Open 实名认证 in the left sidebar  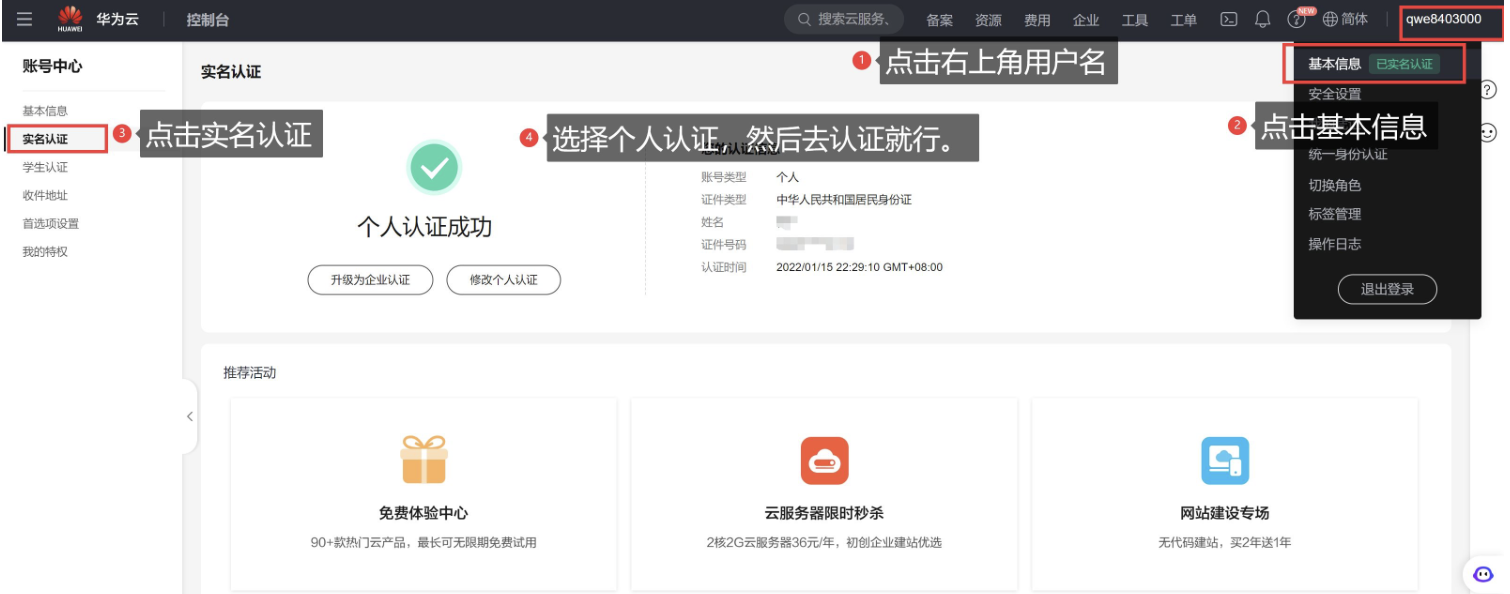coord(45,139)
